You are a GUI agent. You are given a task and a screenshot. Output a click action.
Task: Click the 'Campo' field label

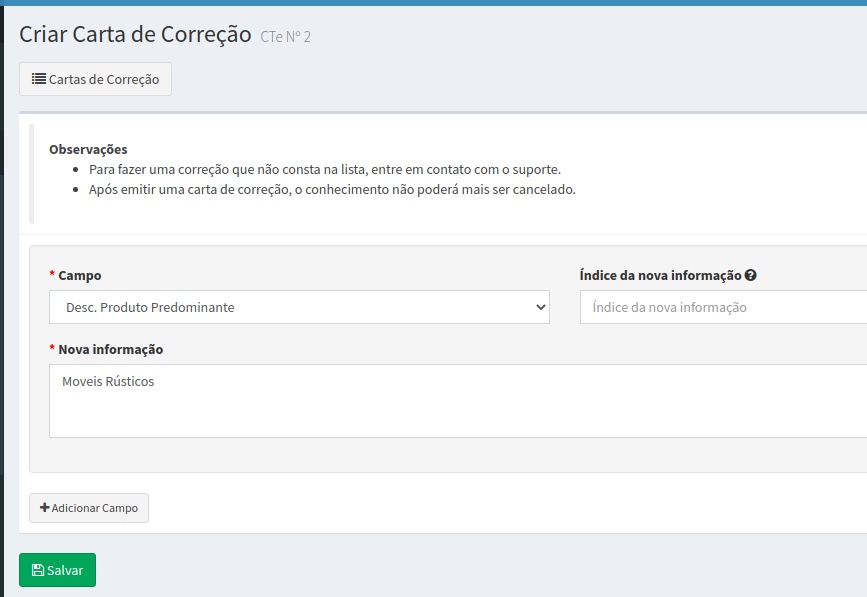click(80, 275)
